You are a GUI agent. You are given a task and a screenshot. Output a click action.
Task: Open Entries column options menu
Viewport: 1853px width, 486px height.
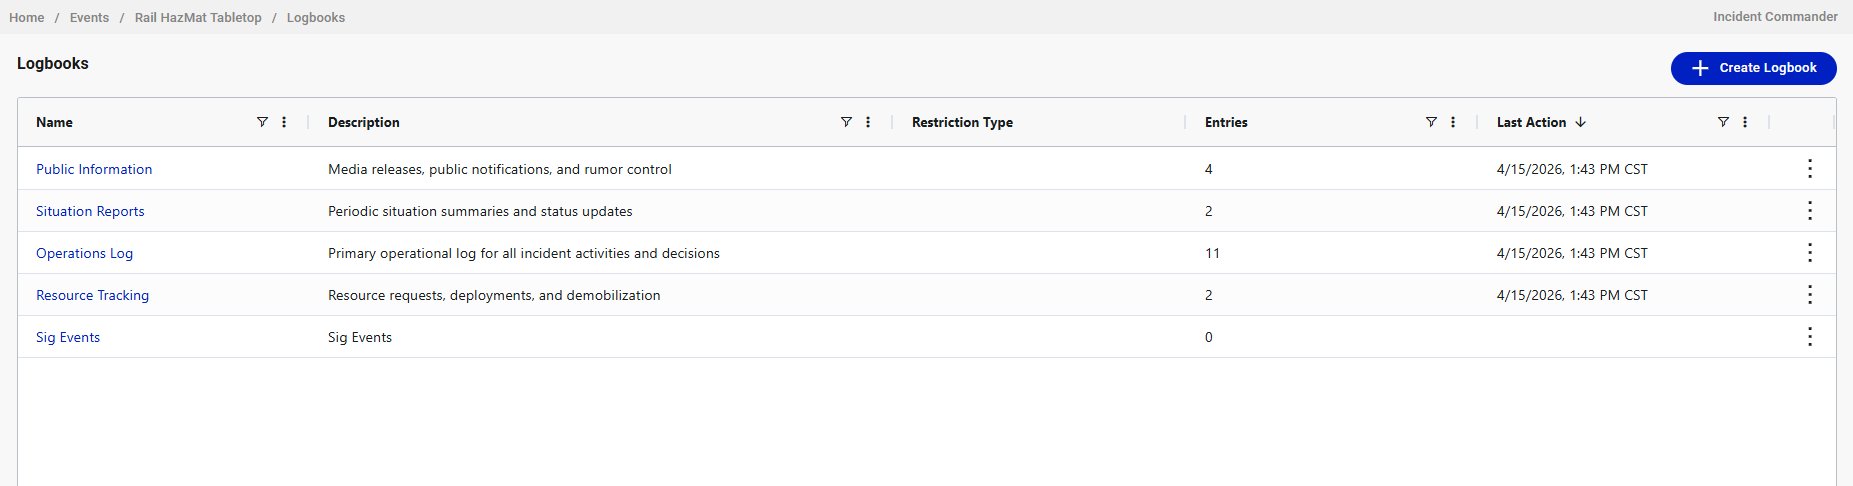pyautogui.click(x=1453, y=122)
